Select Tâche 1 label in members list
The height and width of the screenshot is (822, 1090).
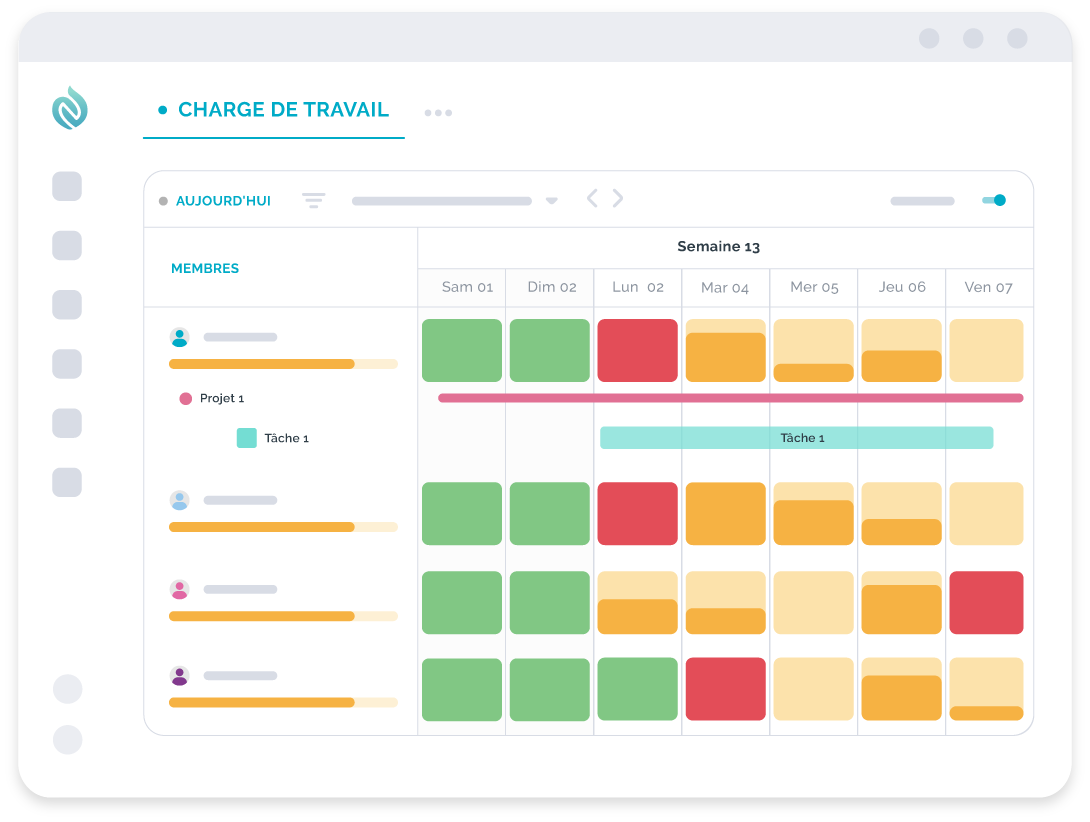[286, 438]
